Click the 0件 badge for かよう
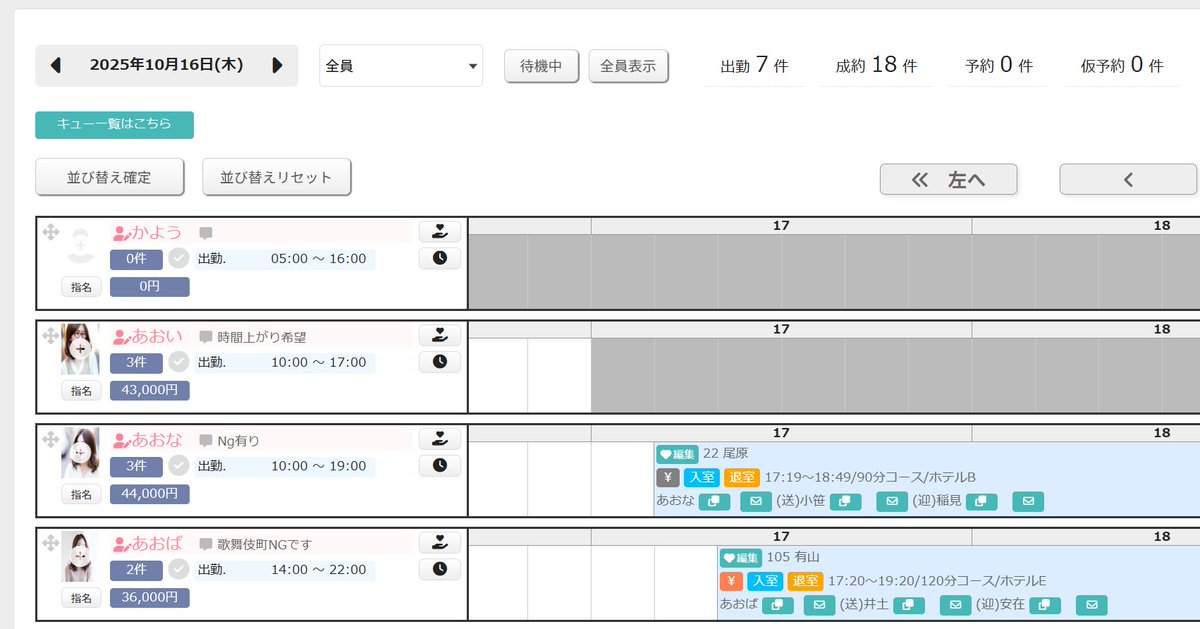This screenshot has height=629, width=1200. click(x=137, y=260)
